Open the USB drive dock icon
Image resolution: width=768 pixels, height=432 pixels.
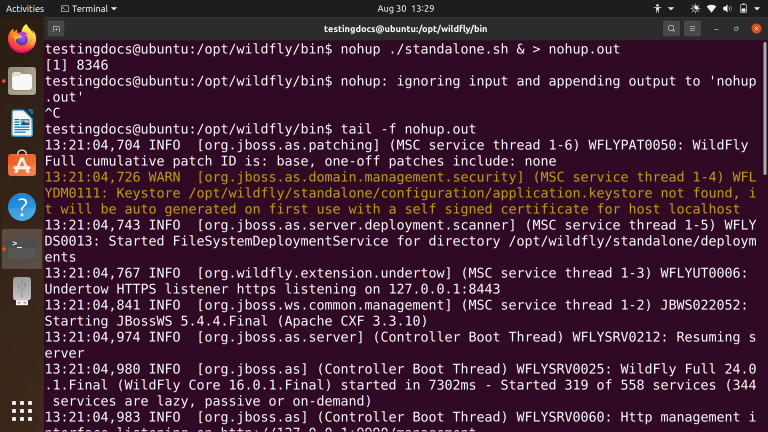[21, 290]
